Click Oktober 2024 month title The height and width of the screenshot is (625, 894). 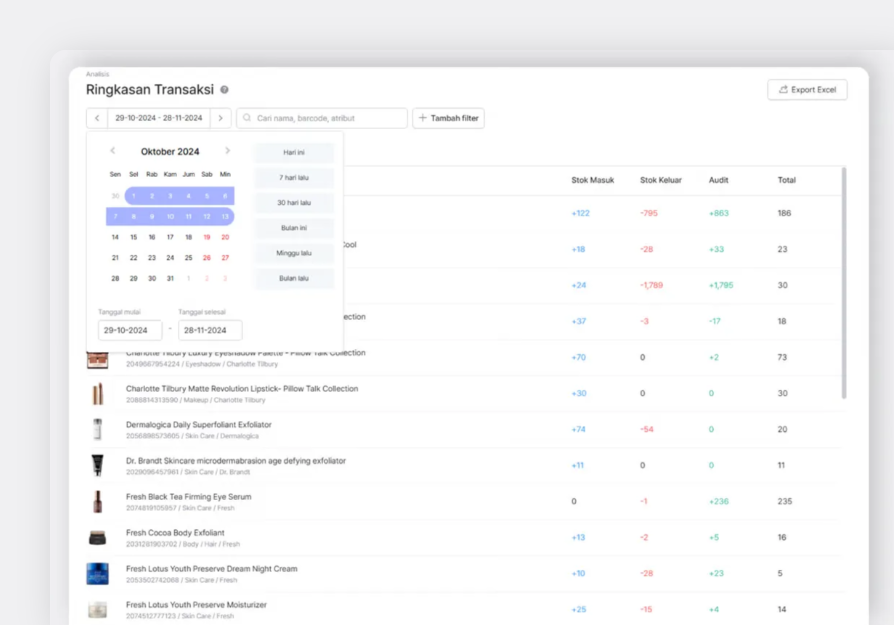click(170, 151)
